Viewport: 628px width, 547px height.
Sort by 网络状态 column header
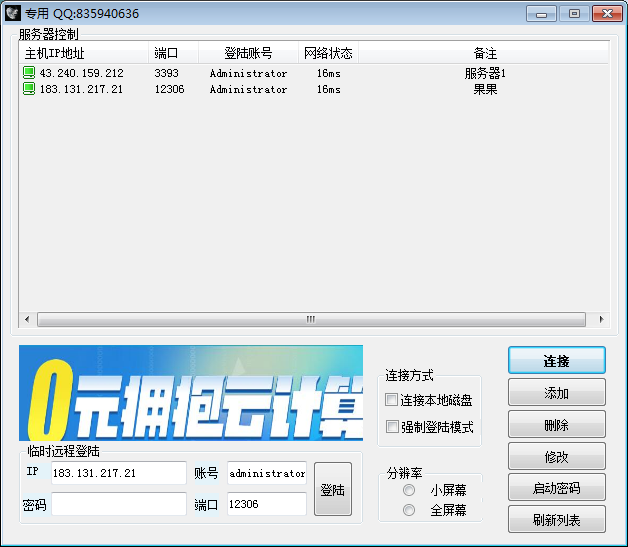click(328, 53)
